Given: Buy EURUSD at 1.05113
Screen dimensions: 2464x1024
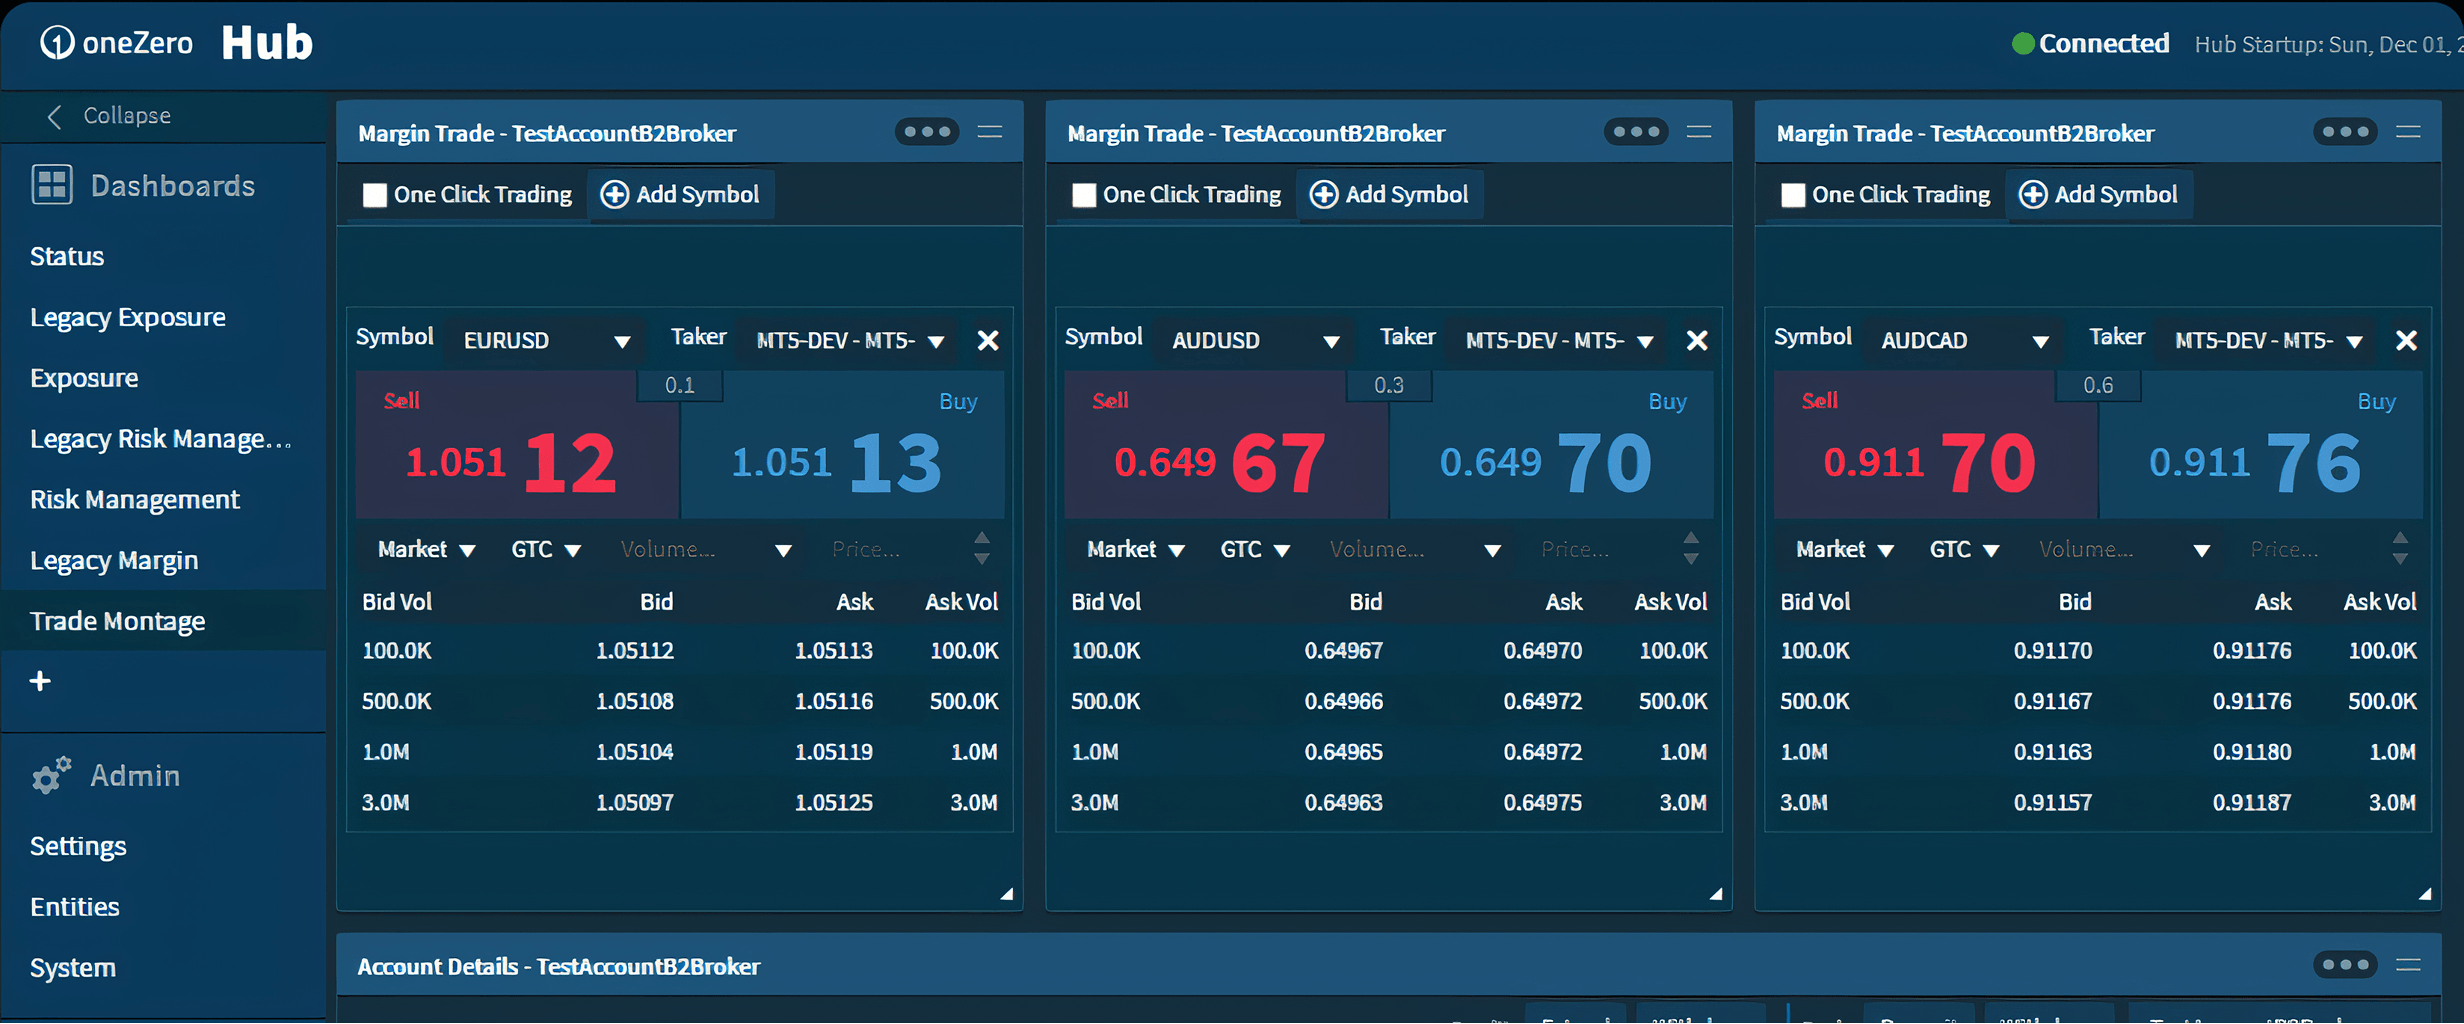Looking at the screenshot, I should tap(843, 445).
